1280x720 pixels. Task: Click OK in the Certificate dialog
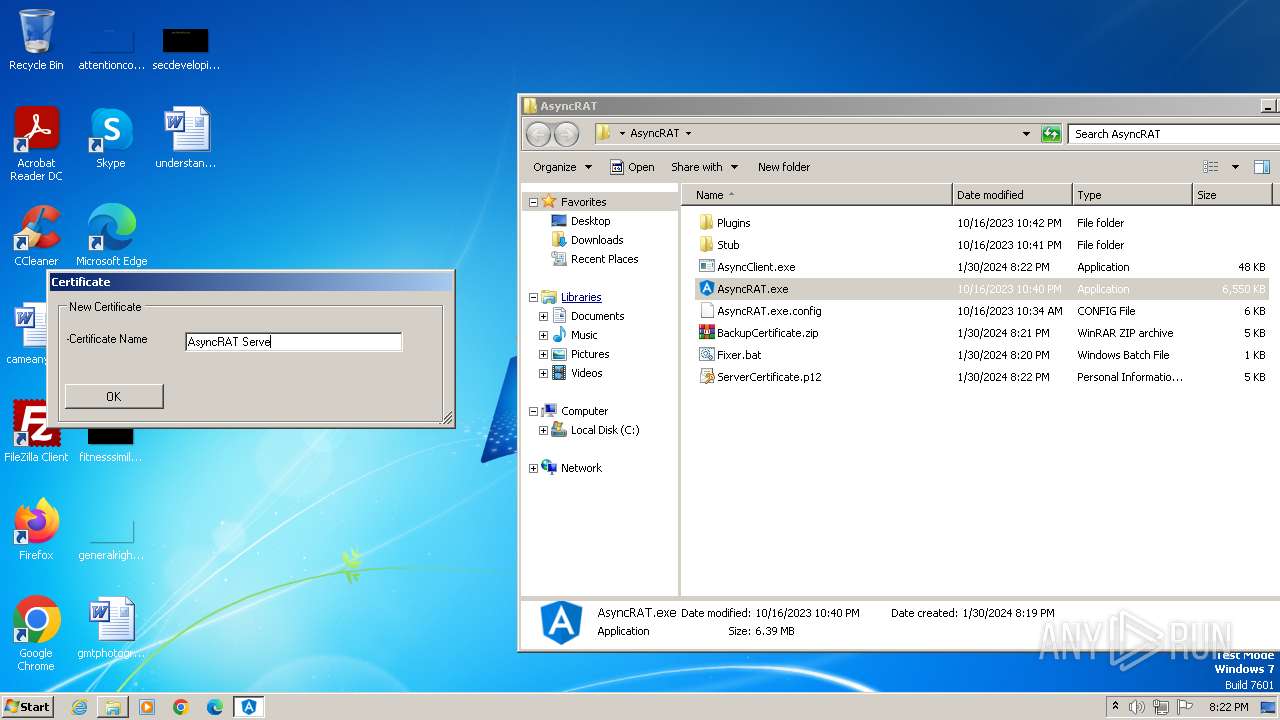pos(114,396)
